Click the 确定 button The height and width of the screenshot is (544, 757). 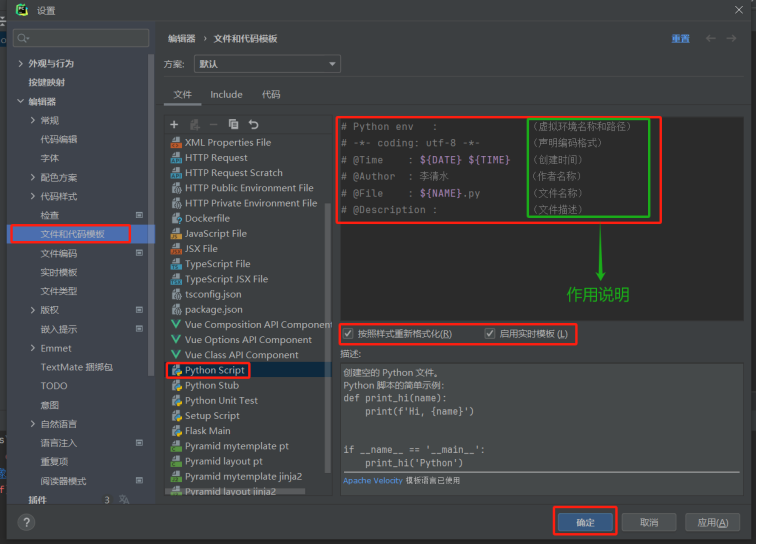click(x=585, y=522)
